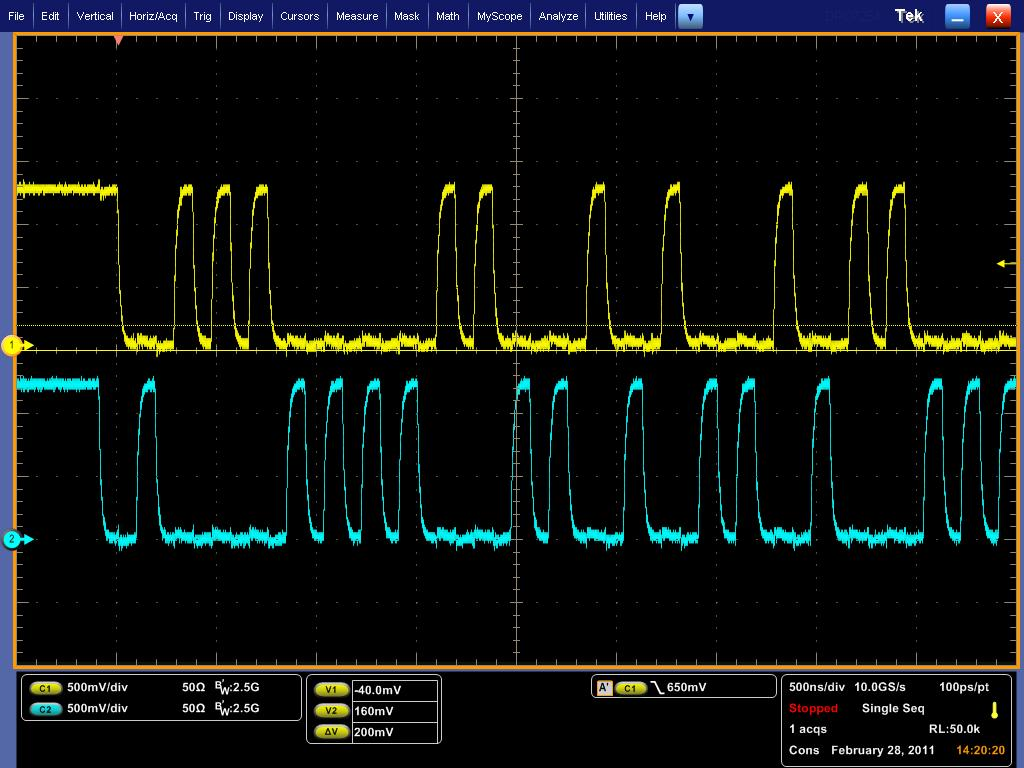Click the V1 cursor badge

[330, 690]
